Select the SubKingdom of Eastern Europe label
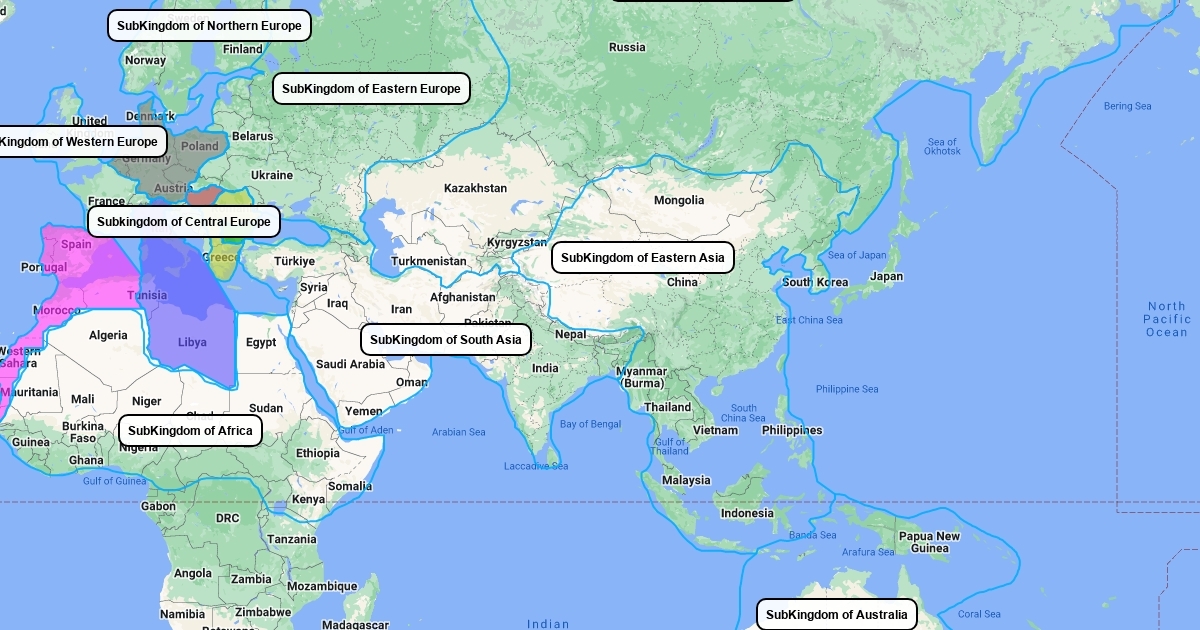 click(371, 89)
